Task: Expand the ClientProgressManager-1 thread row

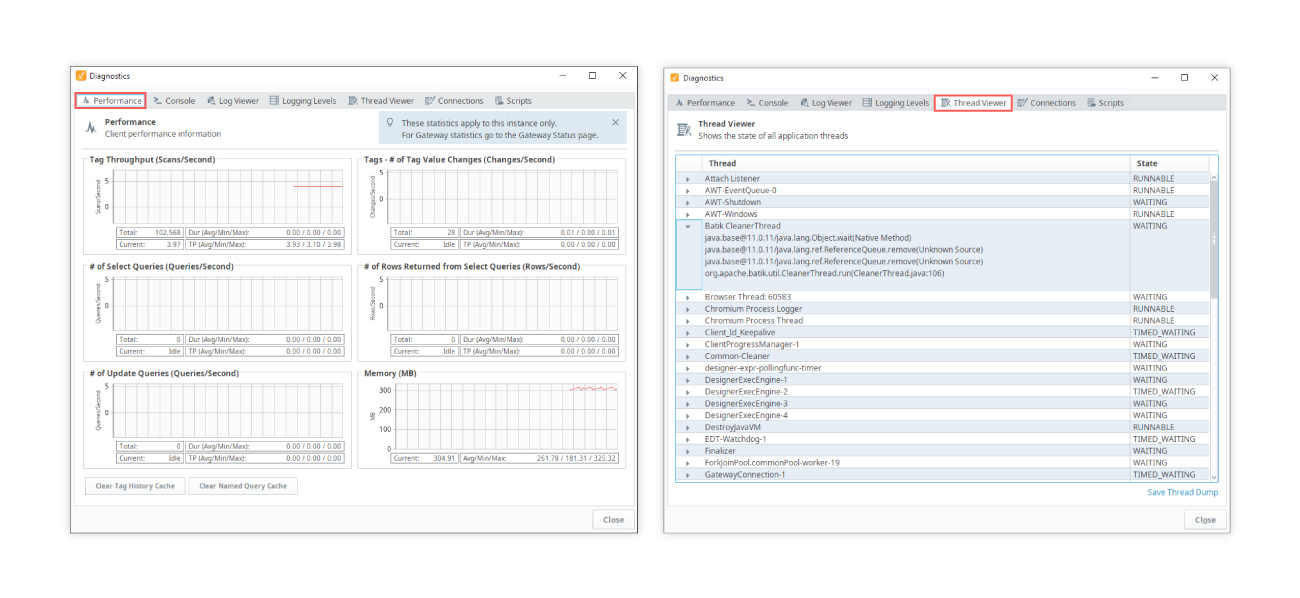Action: point(687,344)
